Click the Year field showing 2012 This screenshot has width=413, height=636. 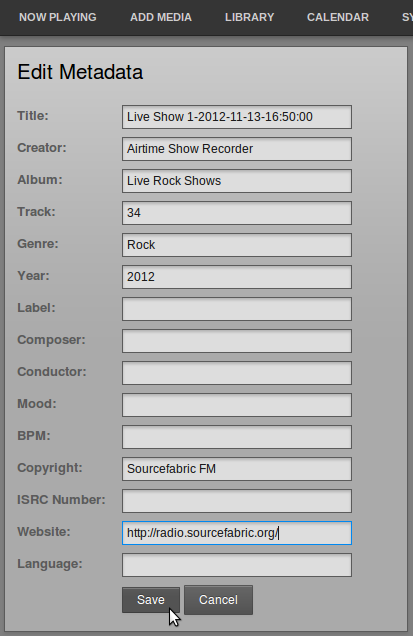[x=237, y=277]
